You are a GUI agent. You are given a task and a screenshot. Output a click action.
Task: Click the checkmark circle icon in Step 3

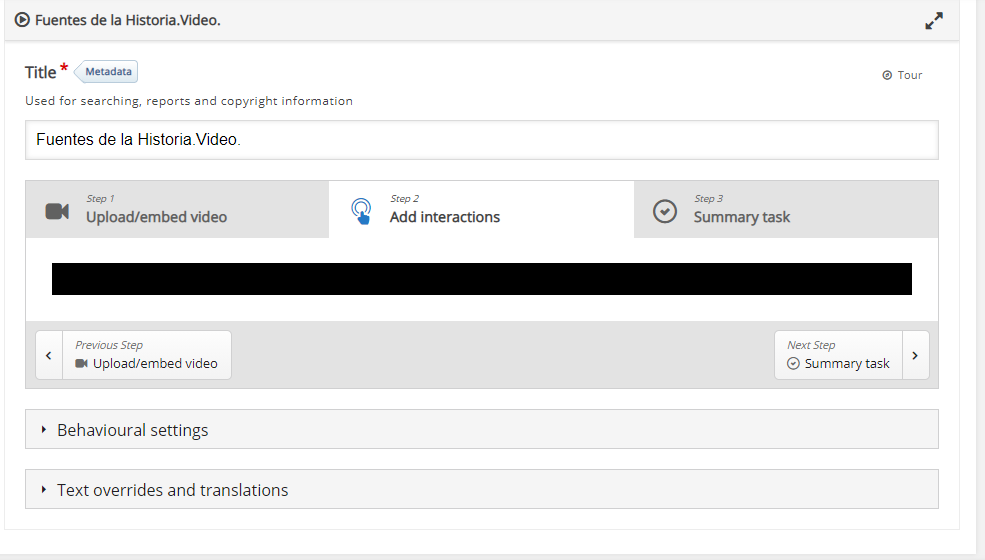pyautogui.click(x=665, y=211)
